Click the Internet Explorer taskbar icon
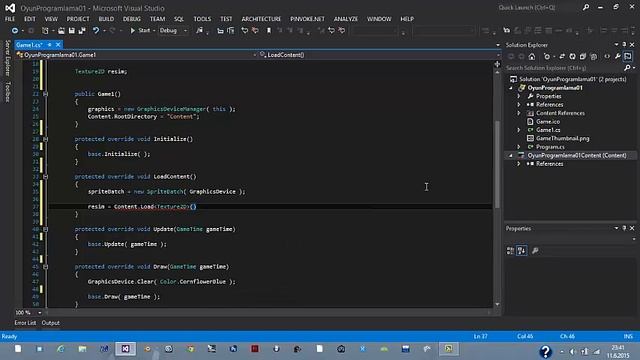This screenshot has height=360, width=640. coord(61,349)
